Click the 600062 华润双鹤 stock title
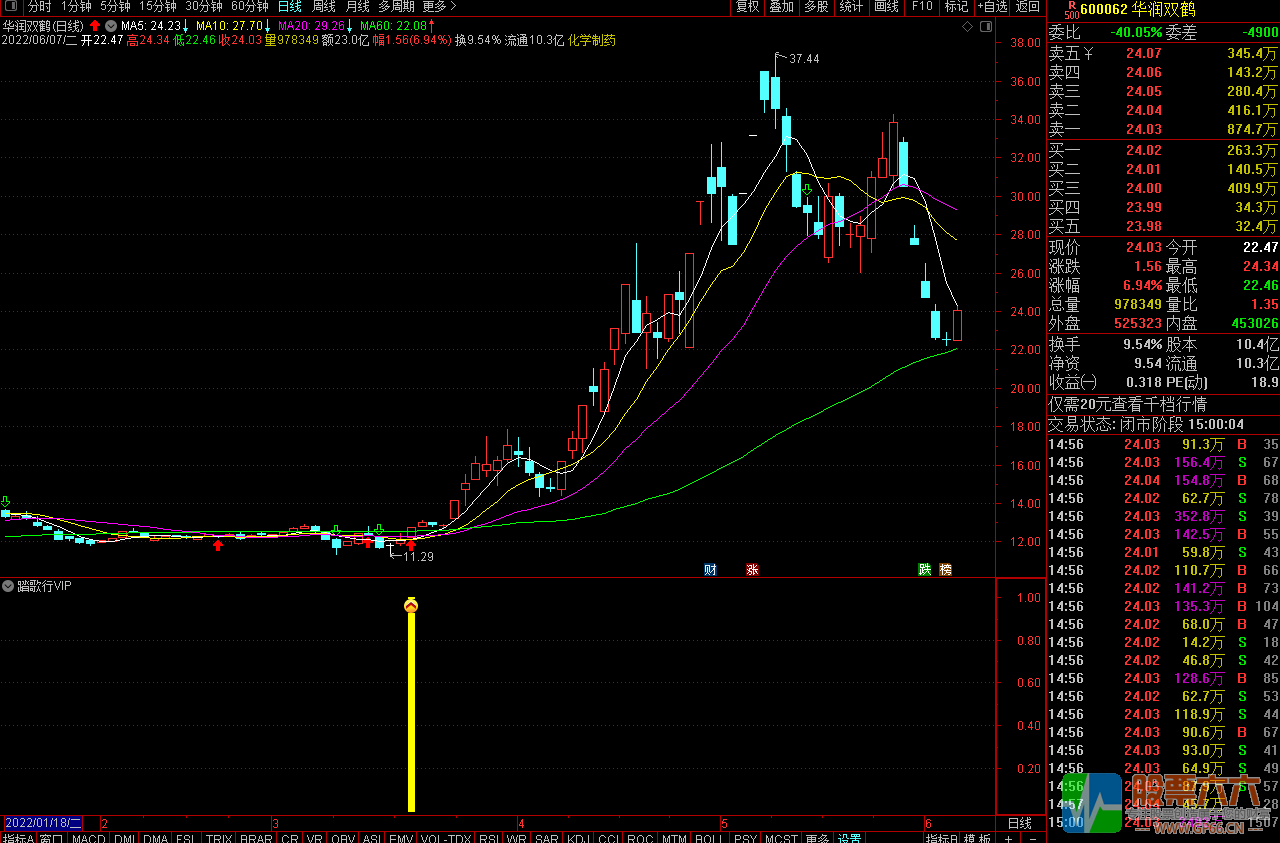The image size is (1280, 843). point(1138,10)
